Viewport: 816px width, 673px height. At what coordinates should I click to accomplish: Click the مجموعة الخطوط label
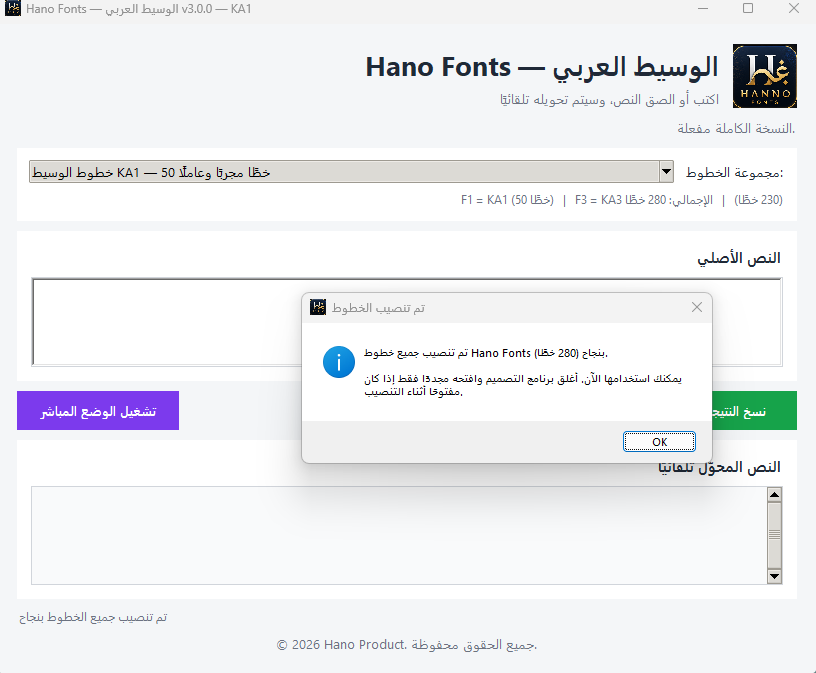tap(734, 172)
